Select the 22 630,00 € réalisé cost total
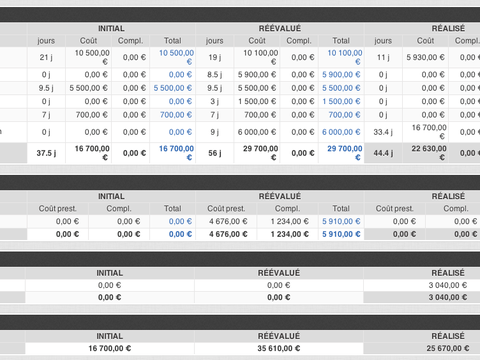The height and width of the screenshot is (360, 480). point(429,153)
